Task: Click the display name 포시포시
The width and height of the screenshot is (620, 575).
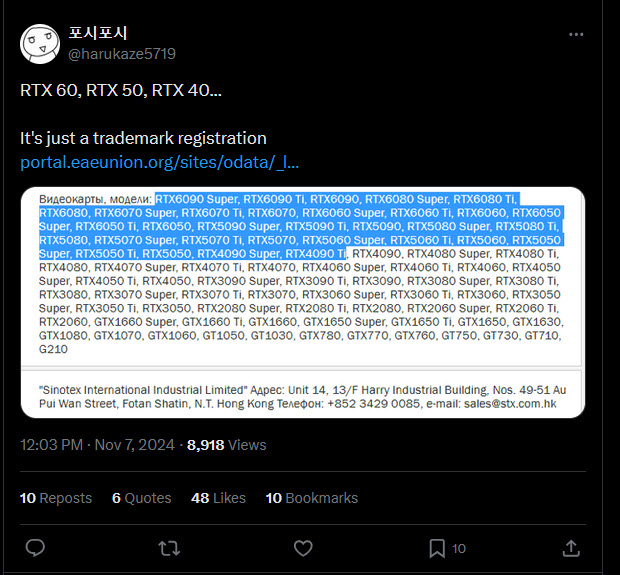Action: tap(98, 32)
